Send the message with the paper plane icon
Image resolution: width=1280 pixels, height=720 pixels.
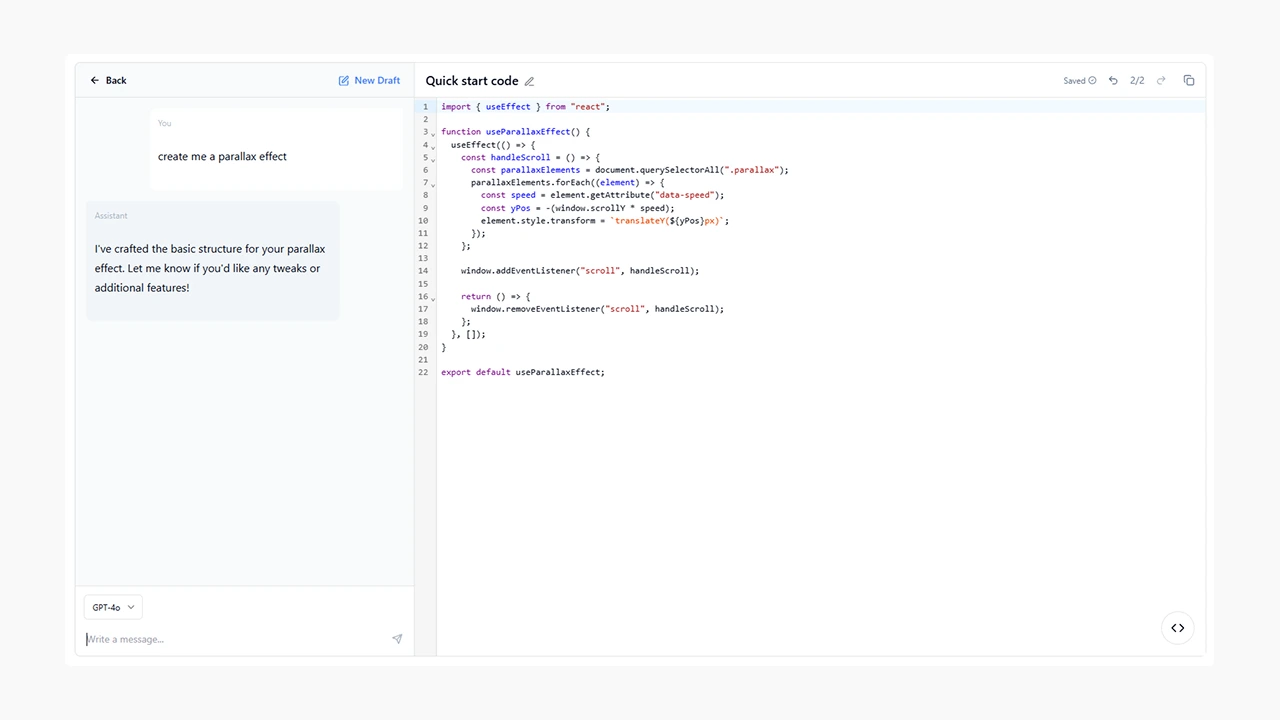click(x=397, y=639)
